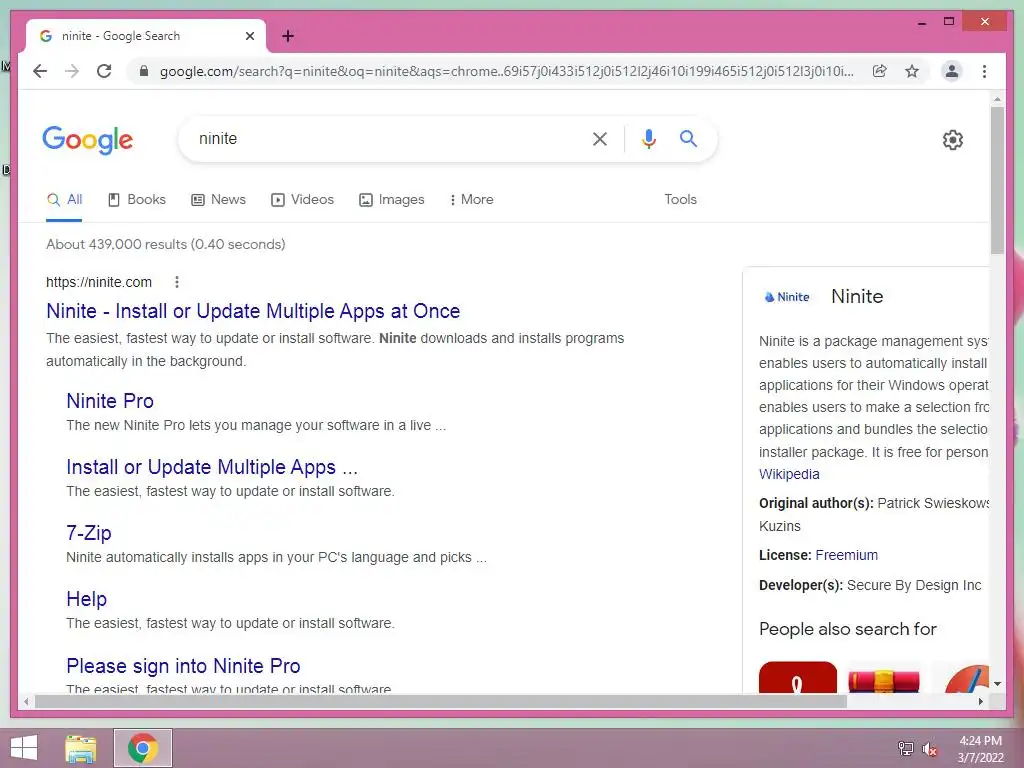1024x768 pixels.
Task: Open File Explorer from the taskbar
Action: (x=81, y=748)
